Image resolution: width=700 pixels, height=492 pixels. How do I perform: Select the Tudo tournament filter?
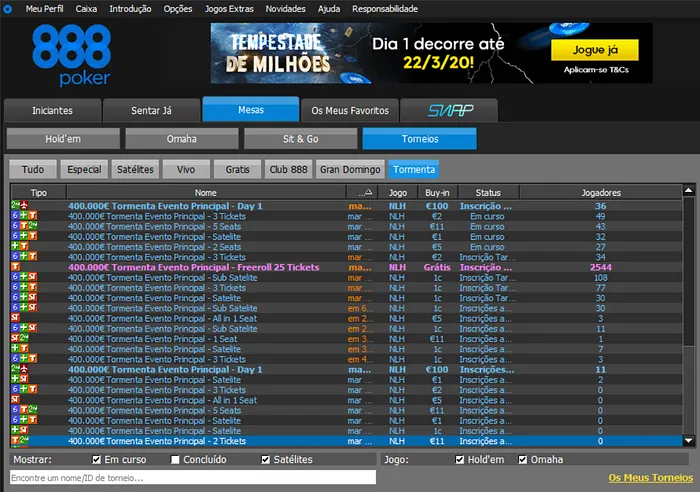[33, 169]
